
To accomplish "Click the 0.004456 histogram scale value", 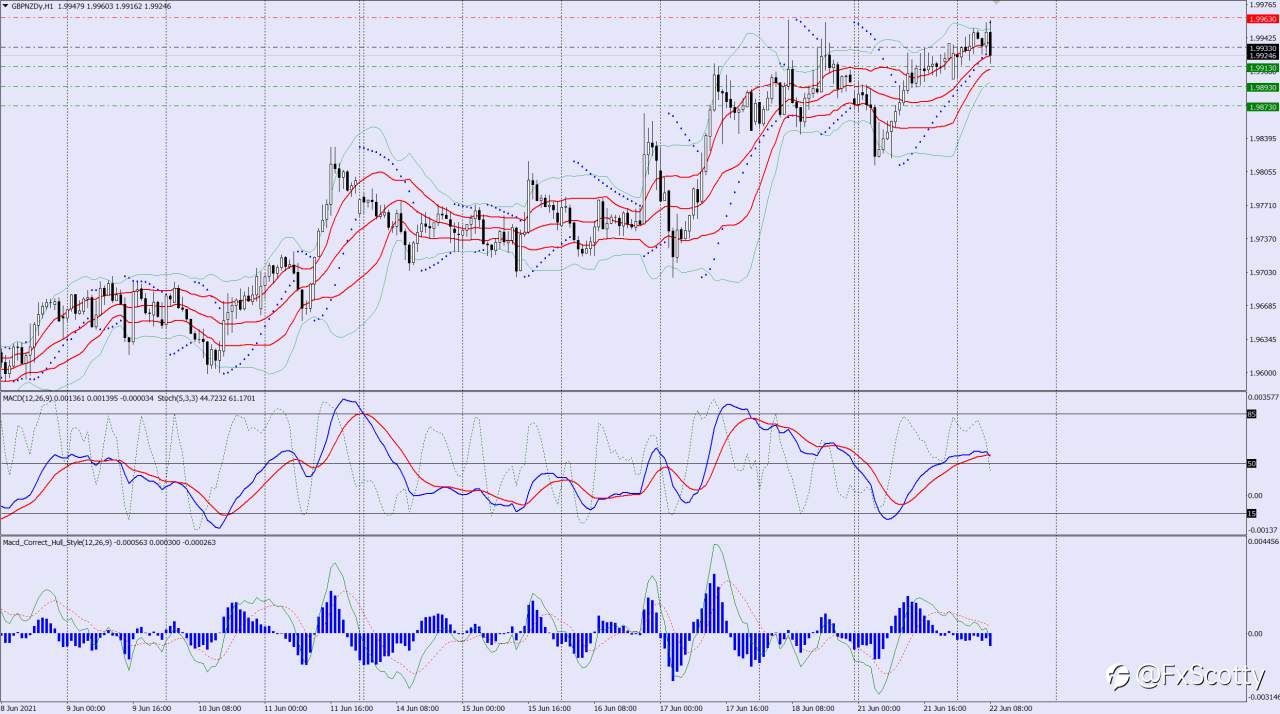I will coord(1263,542).
